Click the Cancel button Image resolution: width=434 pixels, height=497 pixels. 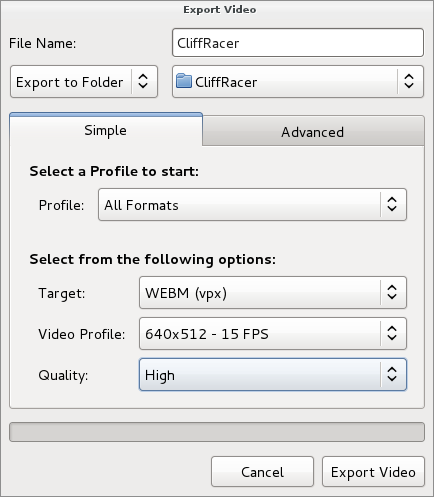[262, 472]
